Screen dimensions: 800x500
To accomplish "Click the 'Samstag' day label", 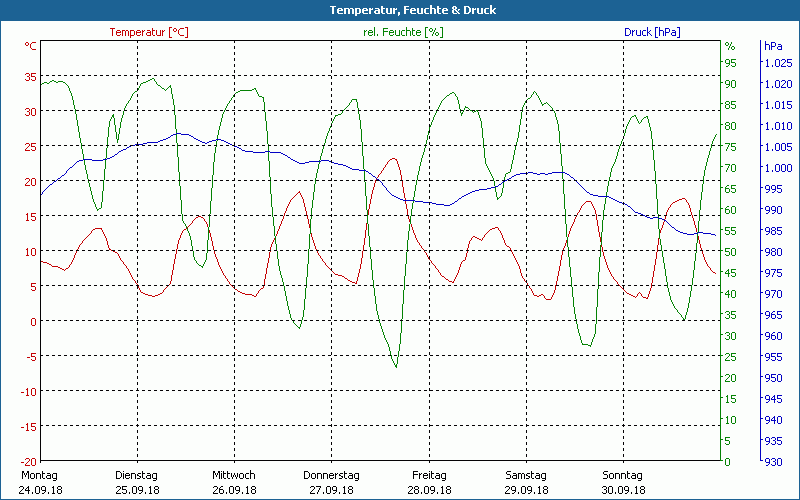I will (526, 476).
